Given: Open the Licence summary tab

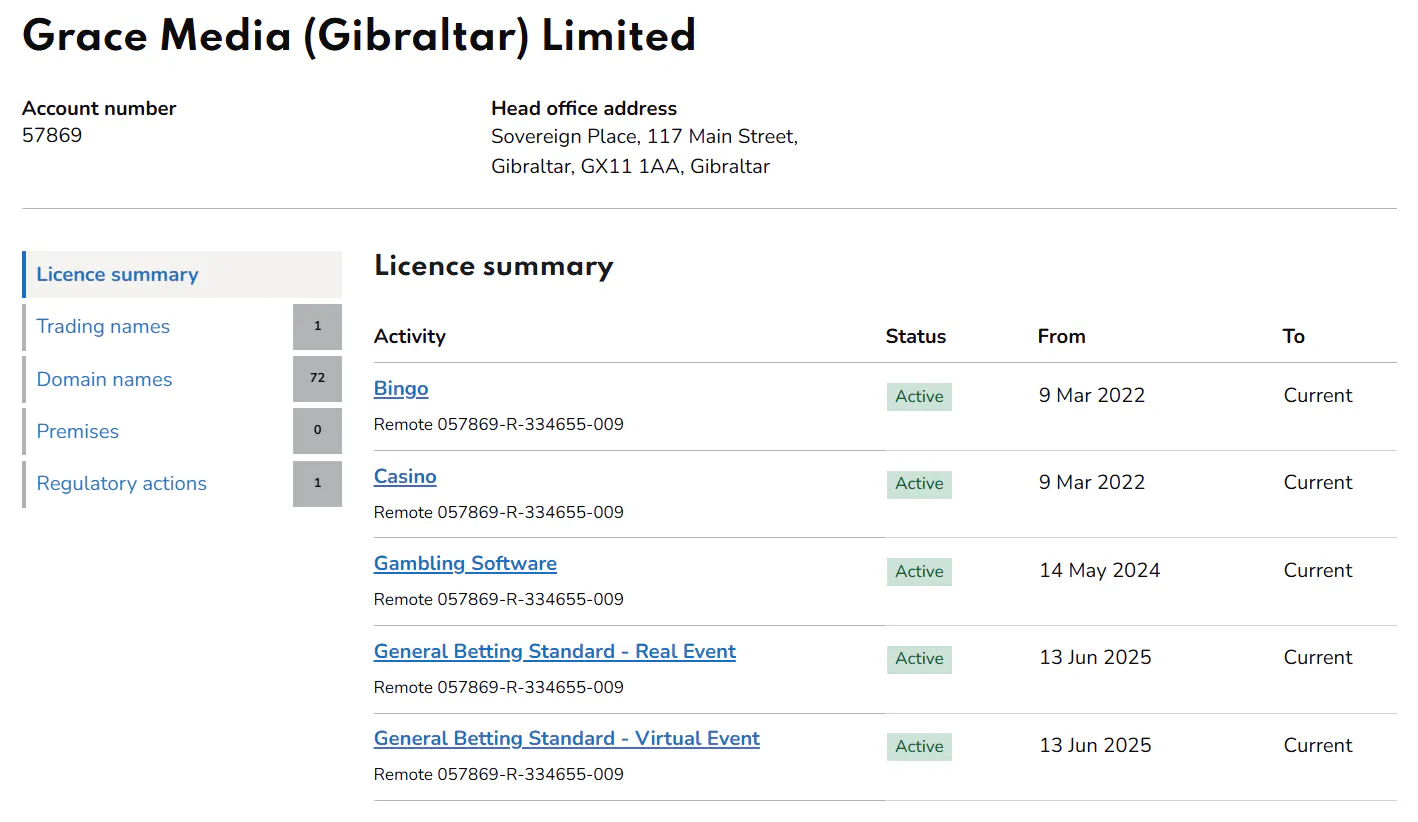Looking at the screenshot, I should [x=182, y=274].
